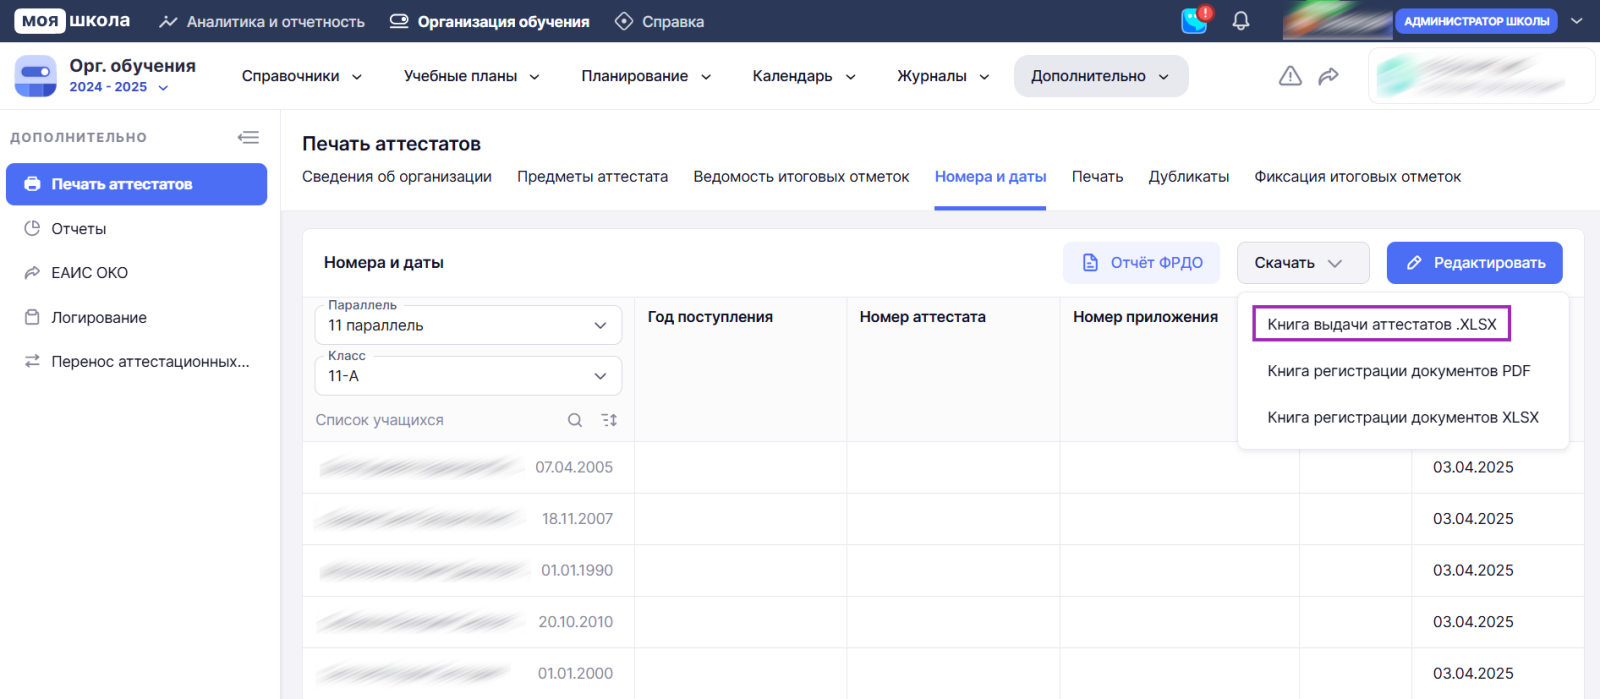Click the Редактировать button

coord(1474,263)
